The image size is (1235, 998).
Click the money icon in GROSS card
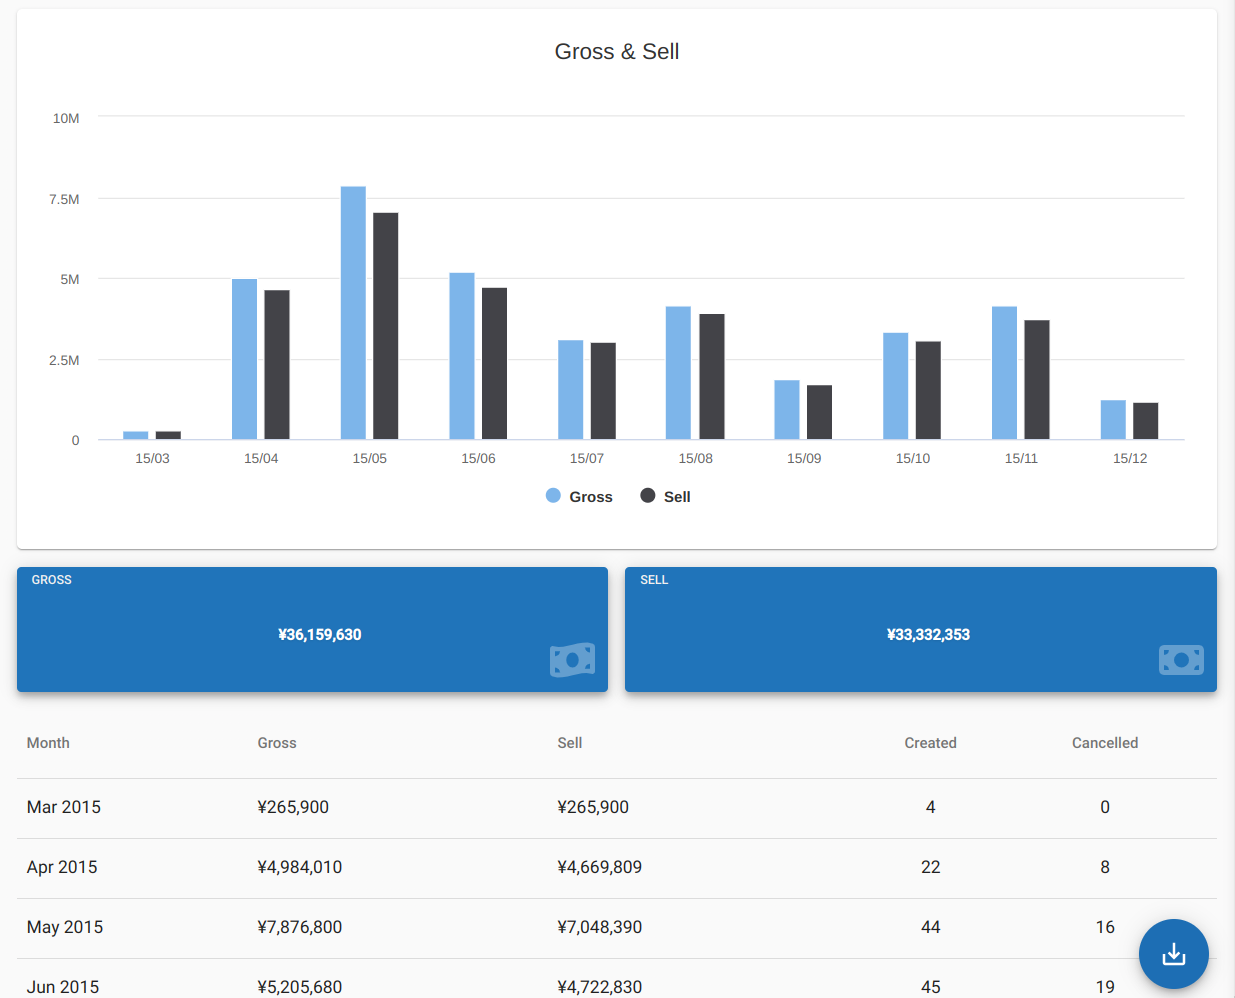[x=572, y=660]
